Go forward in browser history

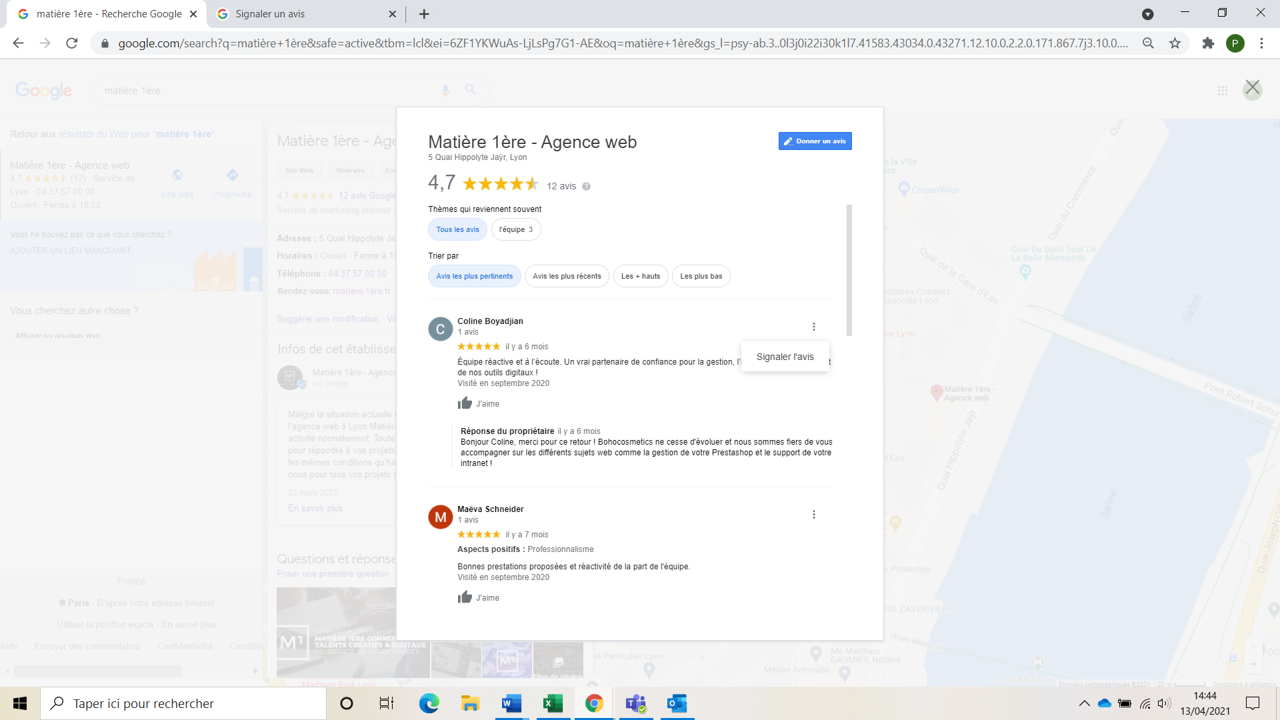click(45, 43)
